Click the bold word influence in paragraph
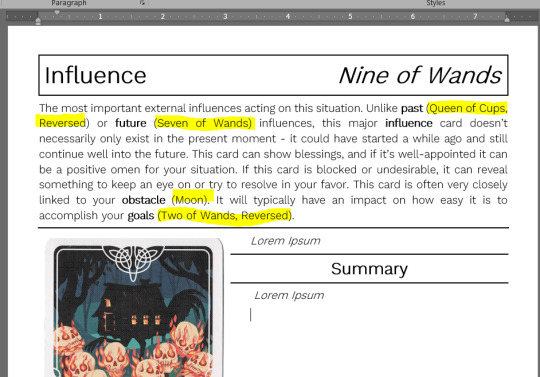The image size is (540, 377). pos(408,123)
